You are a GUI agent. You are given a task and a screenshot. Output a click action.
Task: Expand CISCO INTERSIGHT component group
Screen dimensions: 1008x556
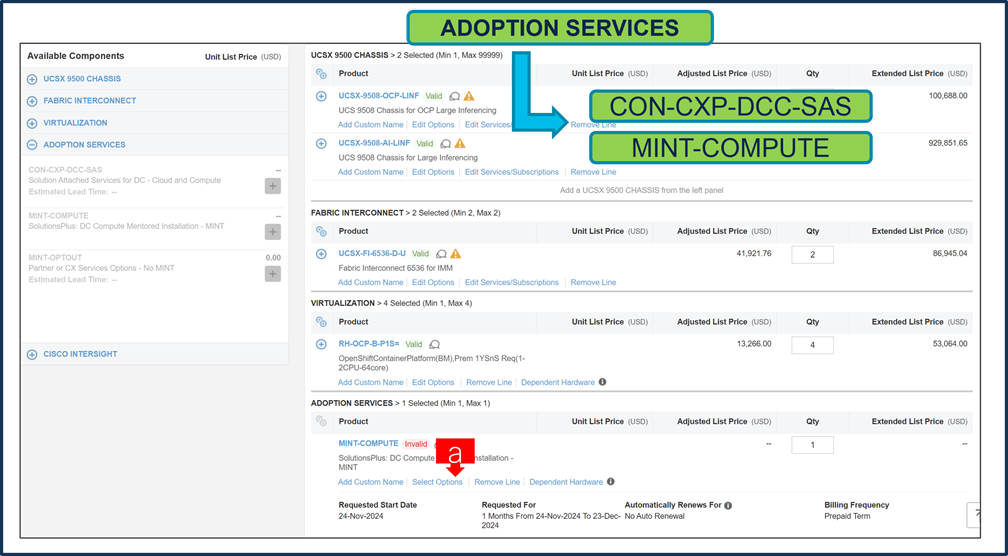click(x=32, y=354)
